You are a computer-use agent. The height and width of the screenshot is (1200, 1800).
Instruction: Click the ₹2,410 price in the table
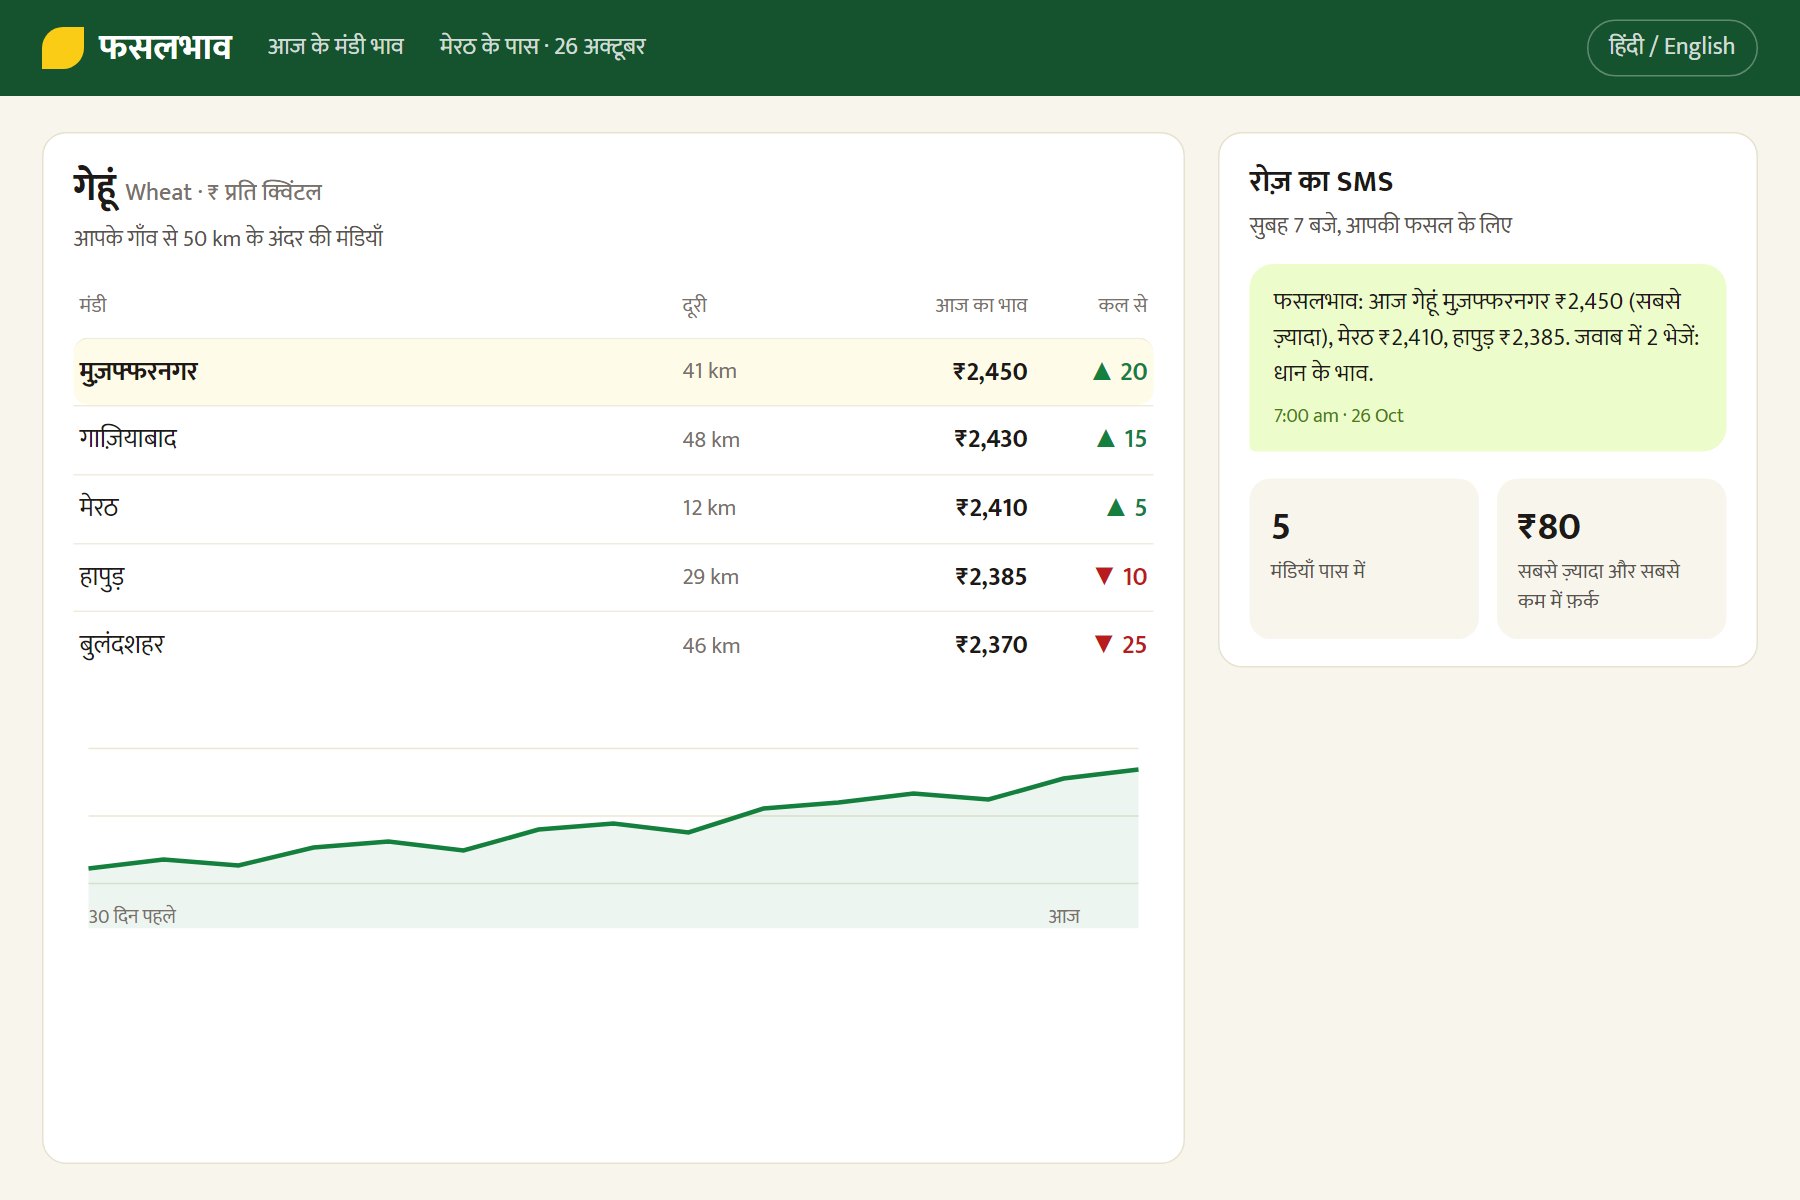991,508
